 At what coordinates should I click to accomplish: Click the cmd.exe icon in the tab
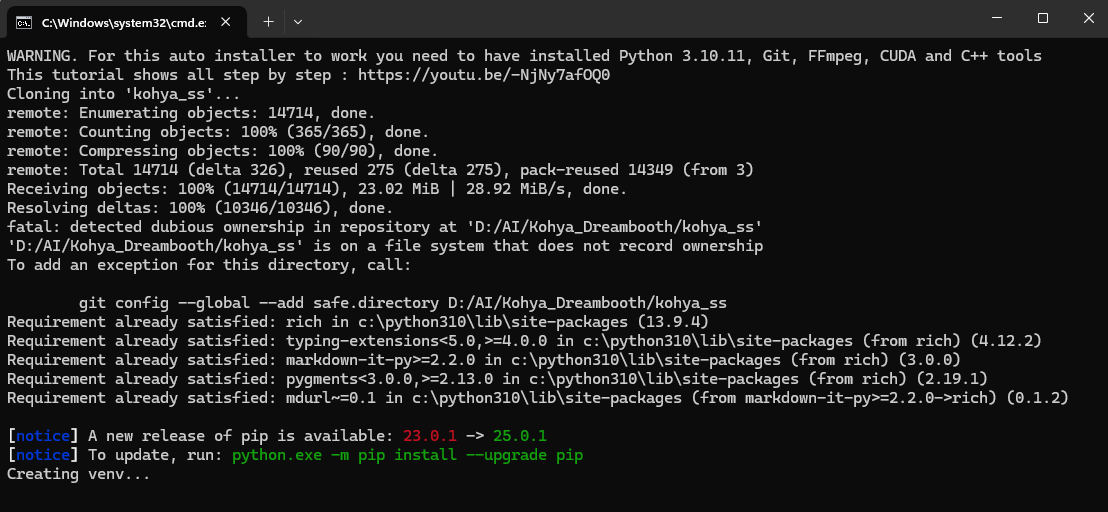(23, 23)
